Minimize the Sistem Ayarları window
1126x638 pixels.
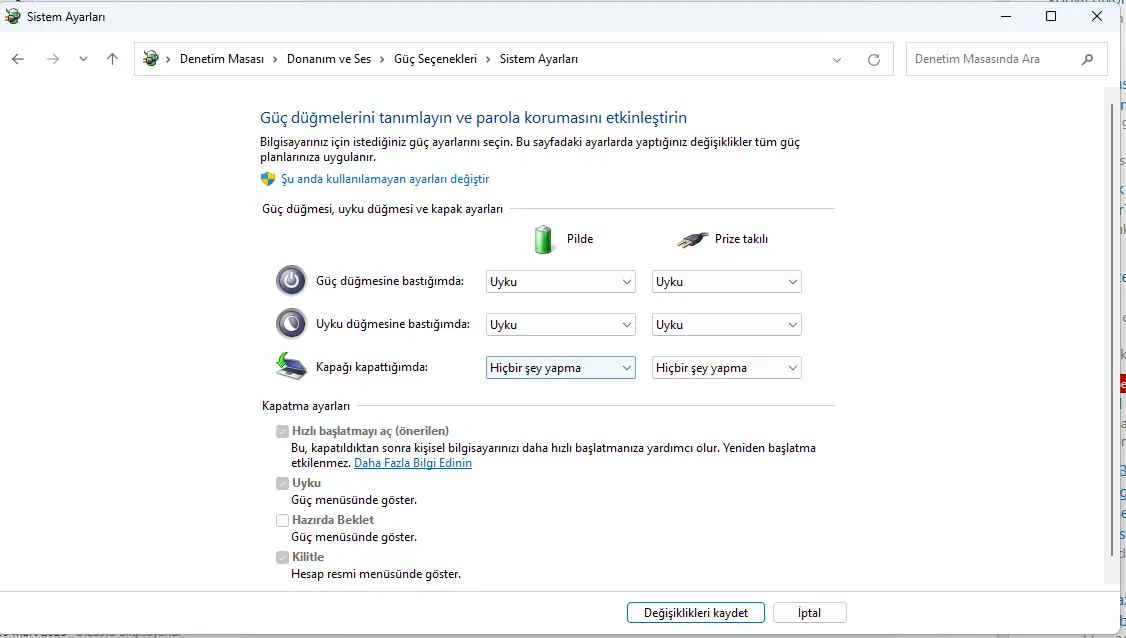tap(1006, 16)
